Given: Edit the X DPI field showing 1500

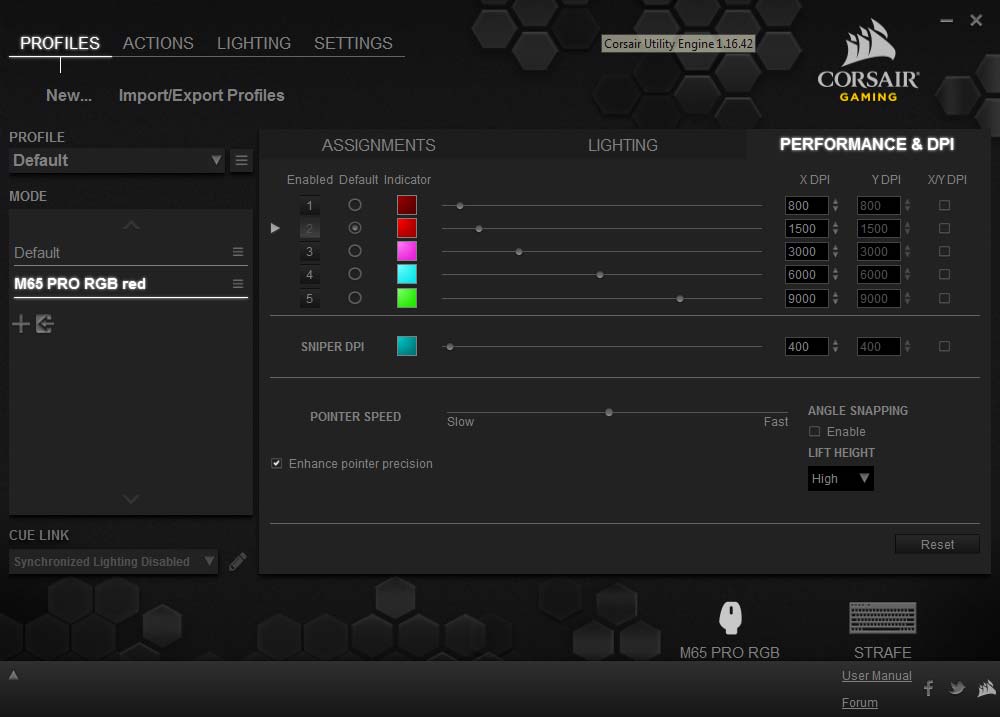Looking at the screenshot, I should click(807, 228).
